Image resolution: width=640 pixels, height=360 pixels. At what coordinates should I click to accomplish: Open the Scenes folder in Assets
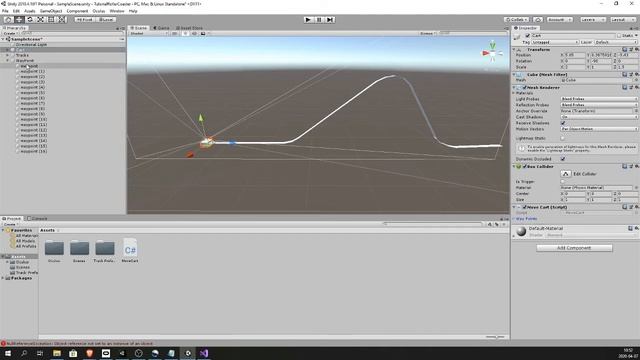tap(79, 251)
